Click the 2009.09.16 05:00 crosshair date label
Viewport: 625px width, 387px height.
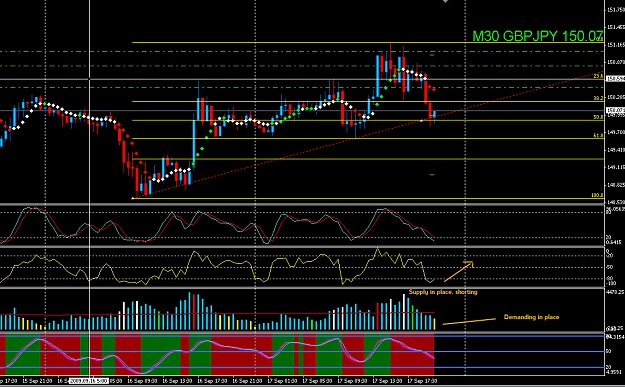point(88,381)
